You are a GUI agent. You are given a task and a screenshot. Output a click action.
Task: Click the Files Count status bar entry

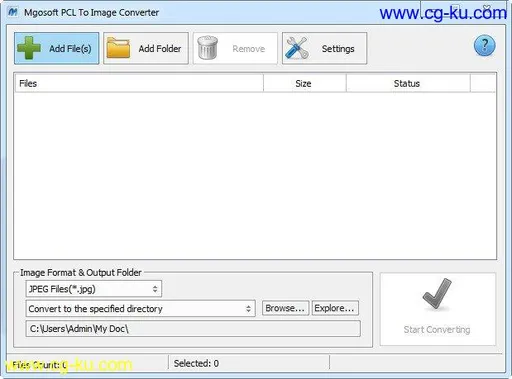[x=39, y=365]
